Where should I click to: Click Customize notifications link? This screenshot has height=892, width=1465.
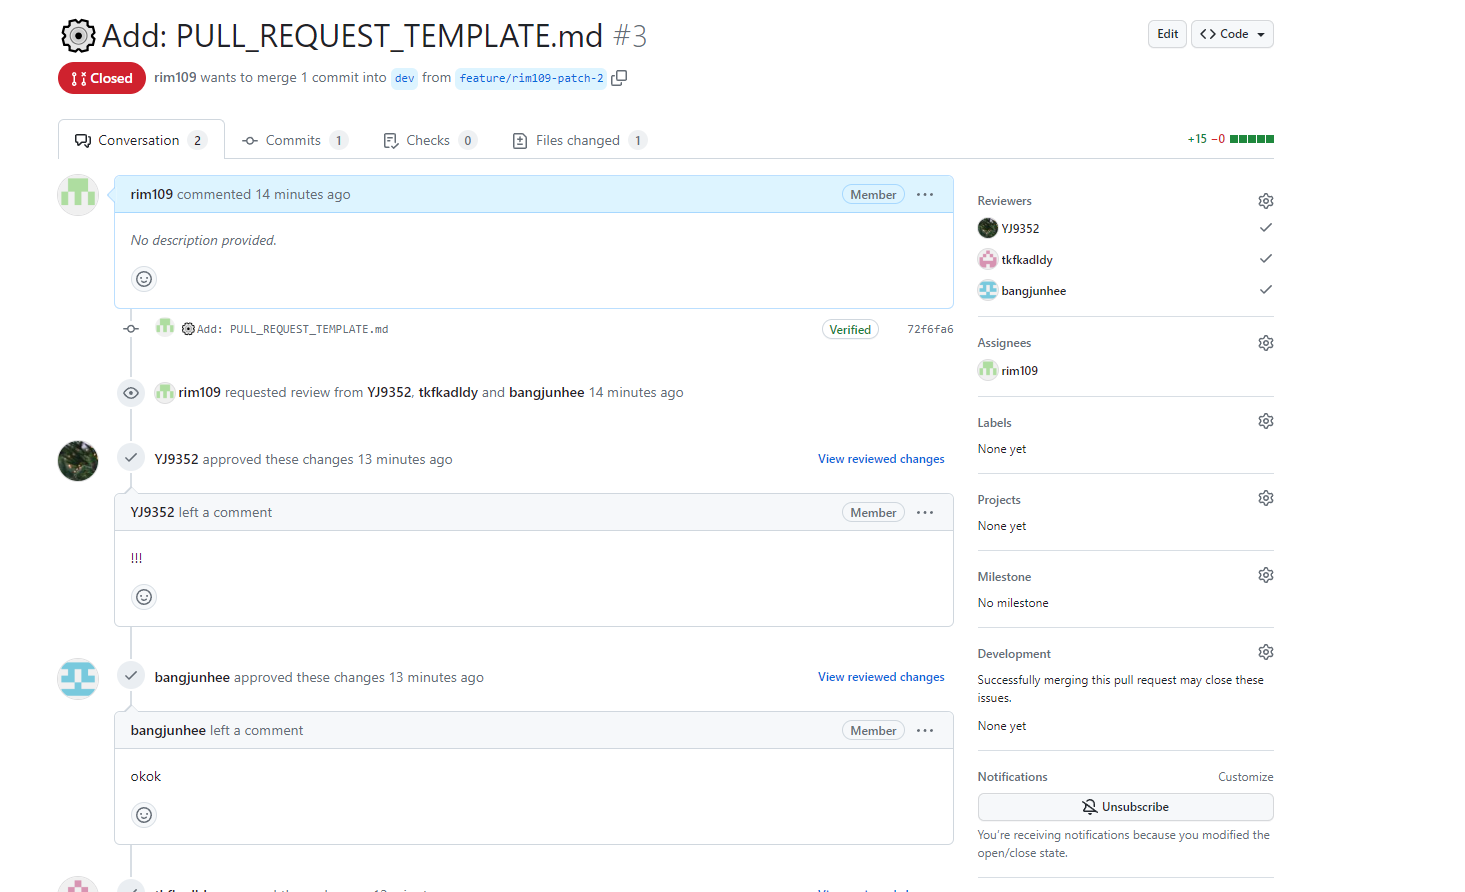(x=1245, y=777)
